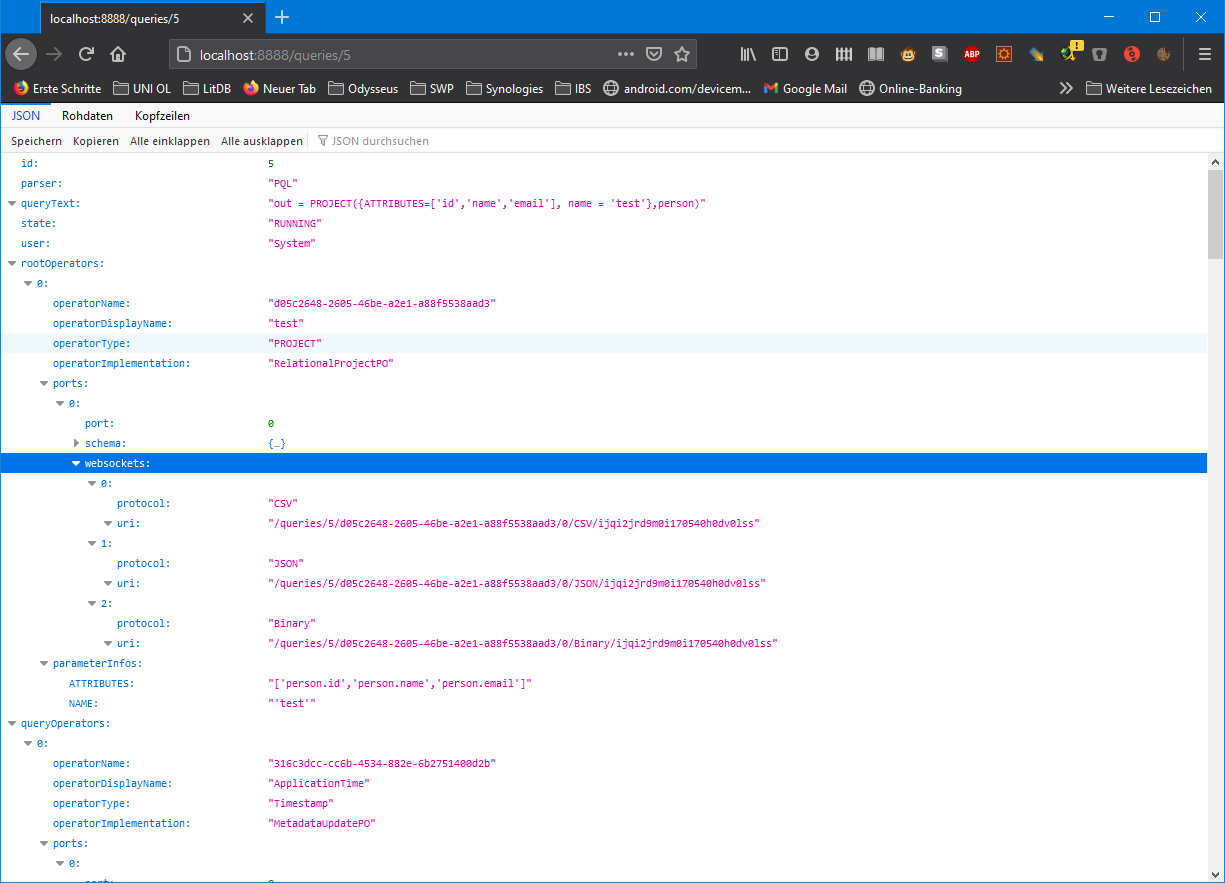1225x883 pixels.
Task: Go to the Firefox home page
Action: (x=118, y=54)
